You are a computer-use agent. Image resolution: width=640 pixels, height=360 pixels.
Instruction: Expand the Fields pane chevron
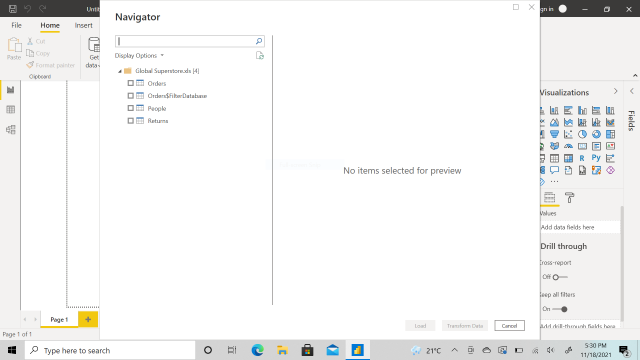pos(632,91)
